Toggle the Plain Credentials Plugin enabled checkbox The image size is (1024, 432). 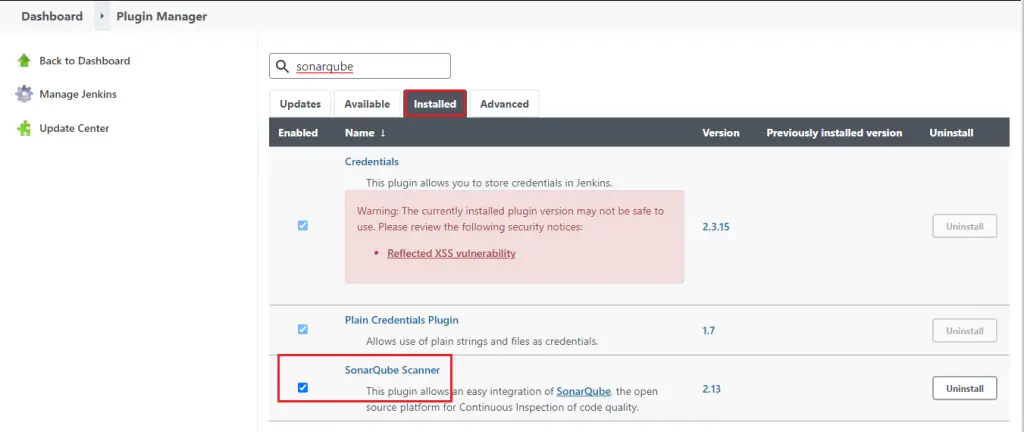[x=302, y=330]
